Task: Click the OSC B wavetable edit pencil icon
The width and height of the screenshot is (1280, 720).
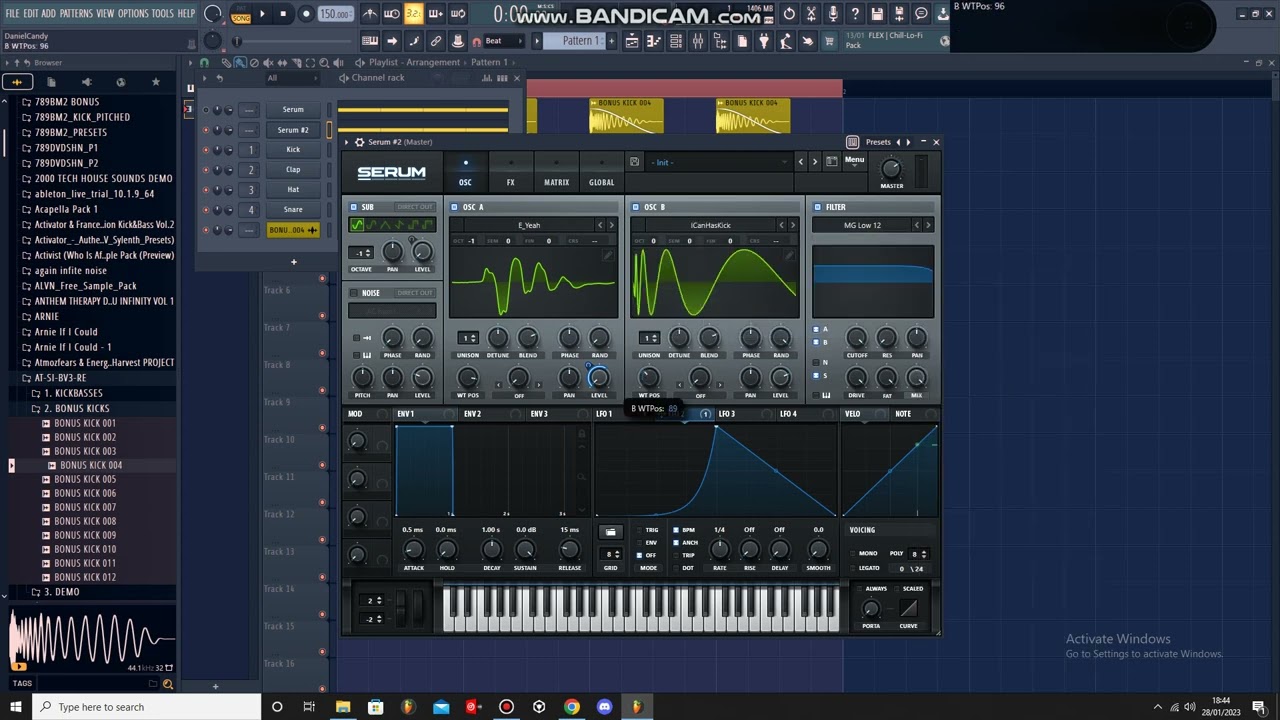Action: click(x=788, y=256)
